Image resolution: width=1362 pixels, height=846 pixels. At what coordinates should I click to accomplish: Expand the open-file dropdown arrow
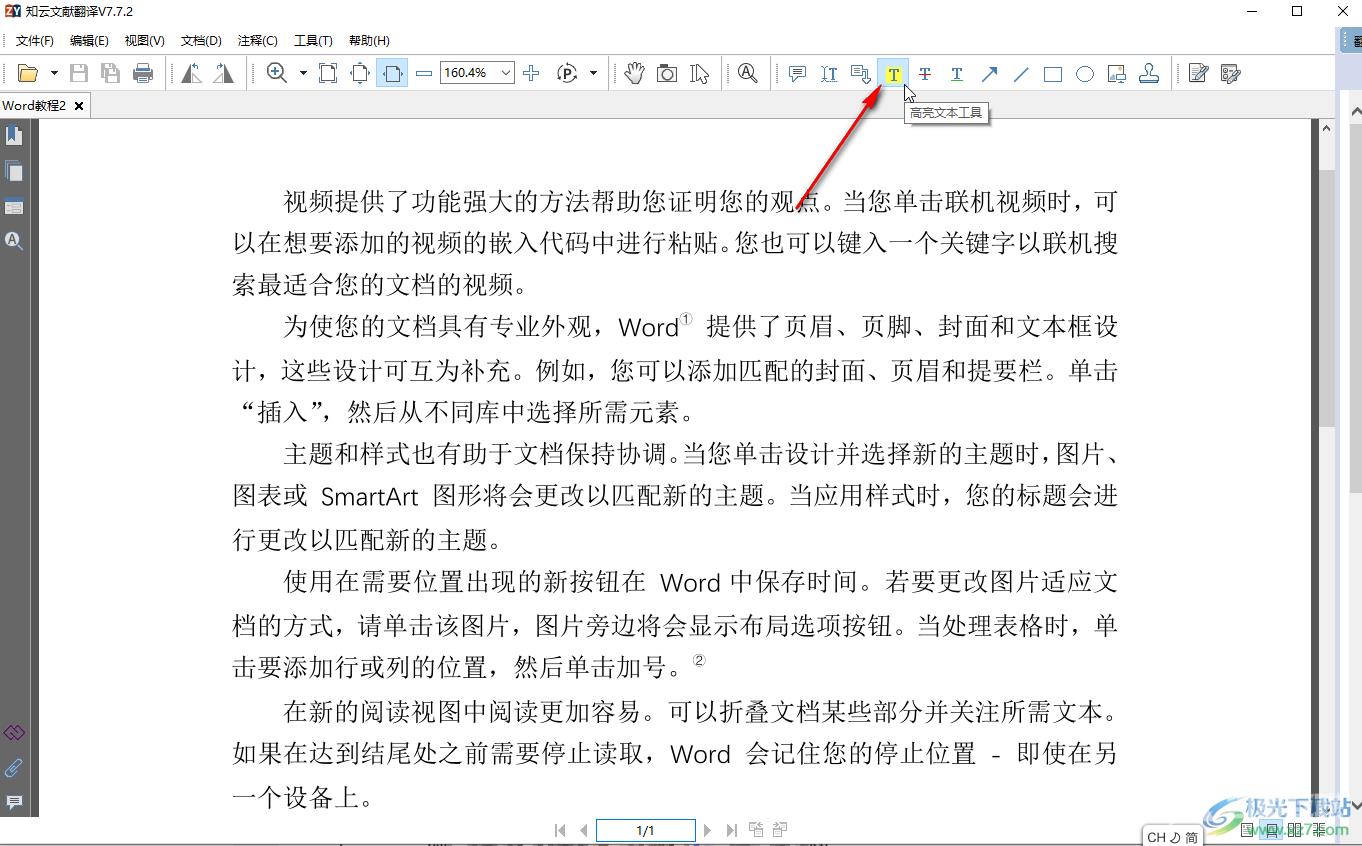54,73
